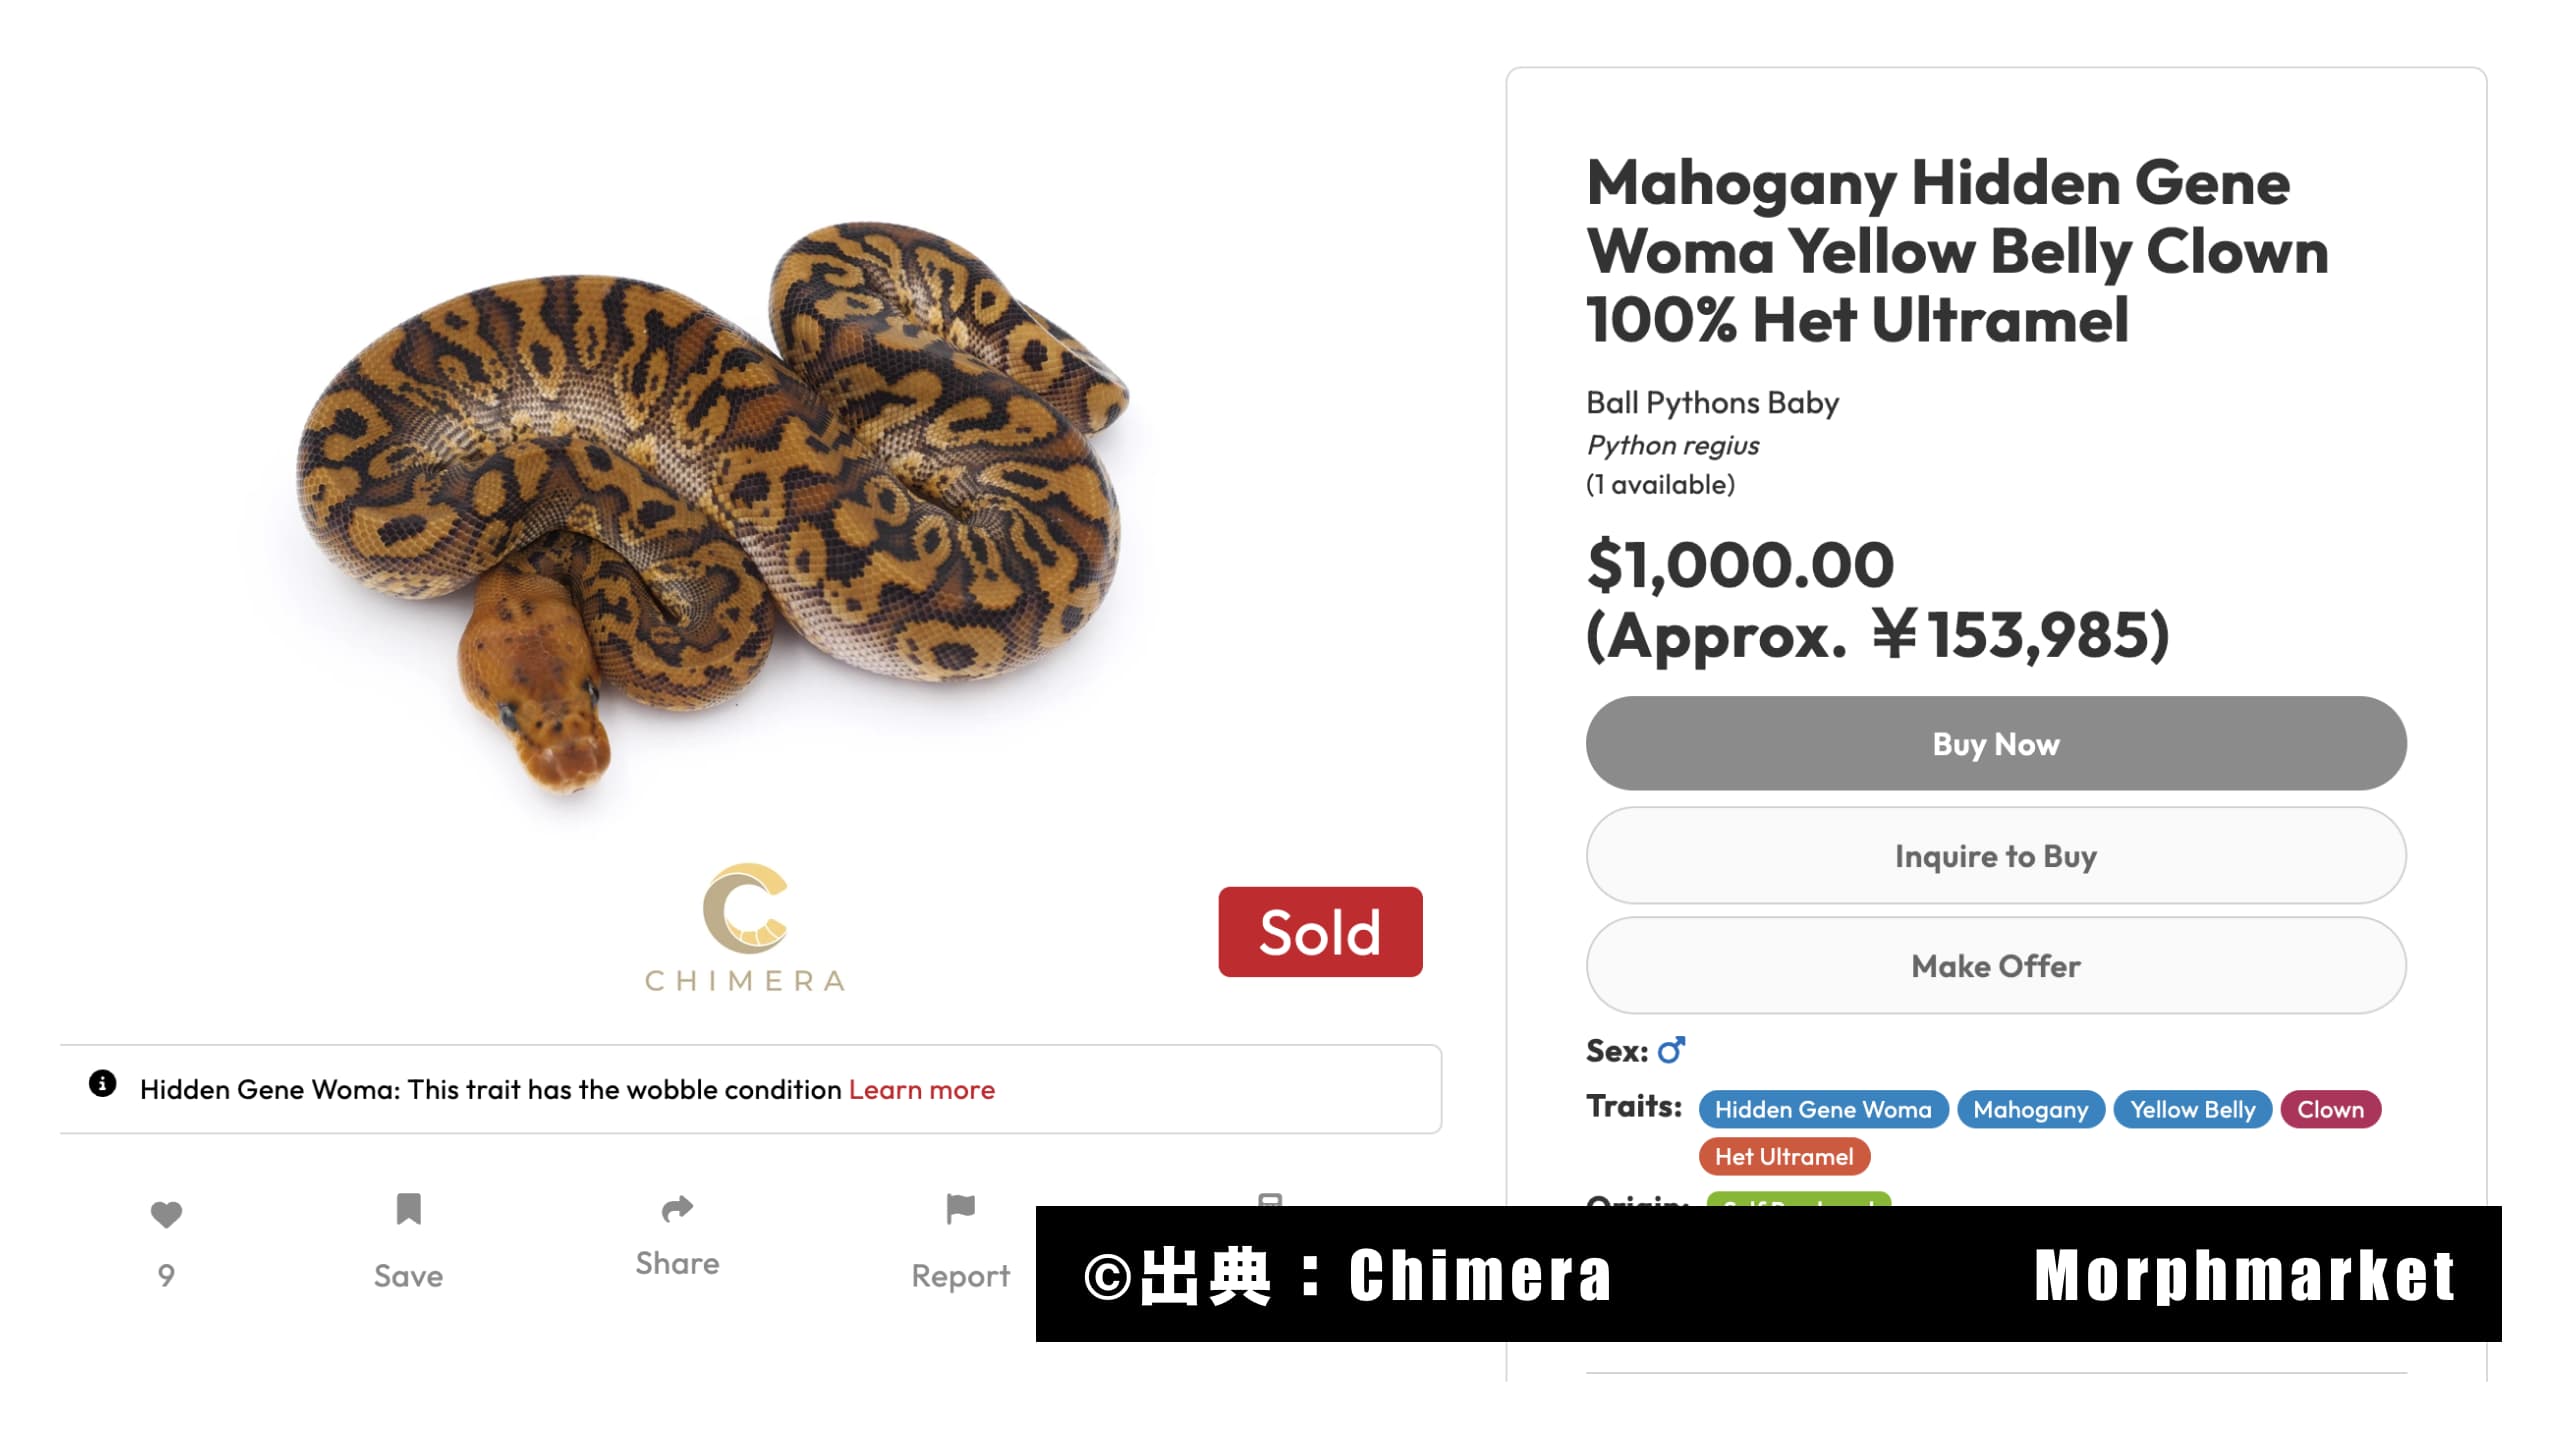Select the Hidden Gene Woma trait tag
The width and height of the screenshot is (2560, 1440).
(x=1823, y=1109)
